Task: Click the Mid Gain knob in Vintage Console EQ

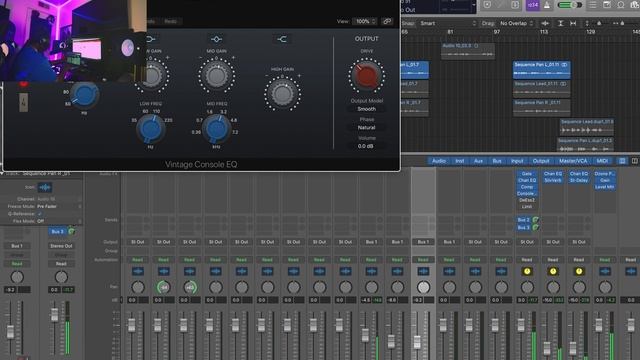Action: pos(216,76)
